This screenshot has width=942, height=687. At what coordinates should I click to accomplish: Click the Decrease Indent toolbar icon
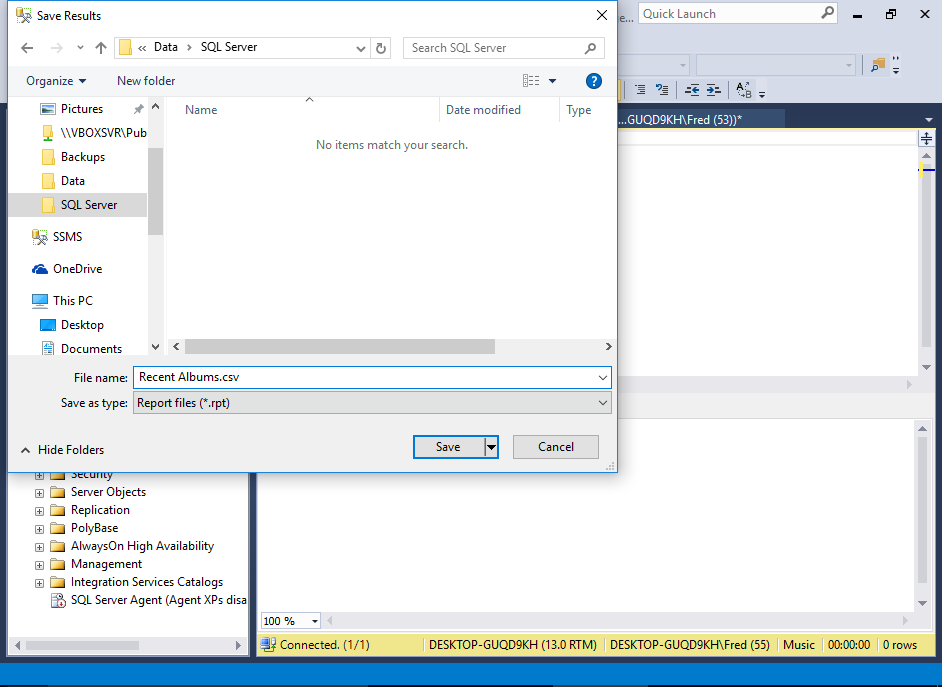pos(692,90)
